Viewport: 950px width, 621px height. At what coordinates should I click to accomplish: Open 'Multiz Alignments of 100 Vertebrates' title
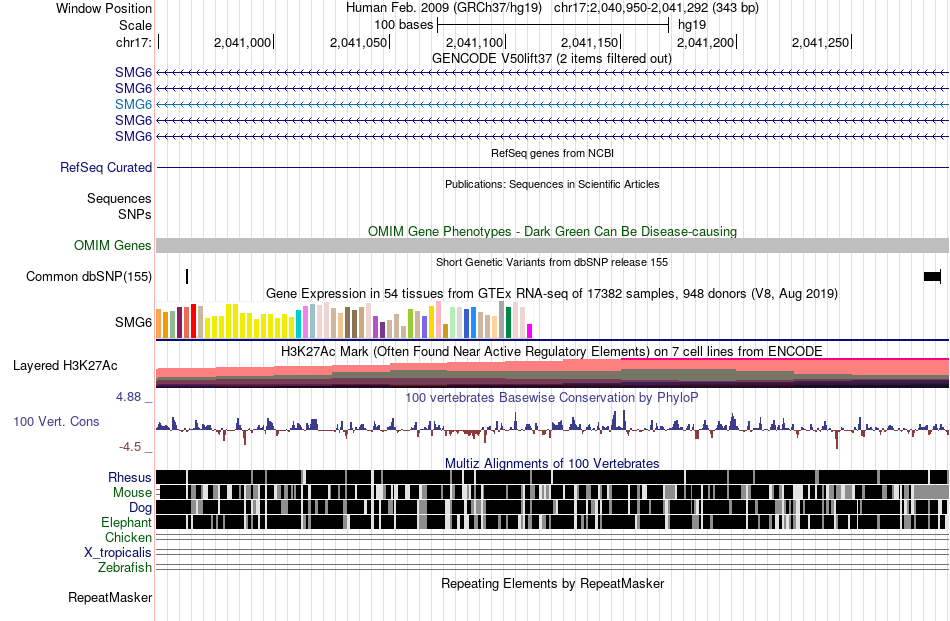(x=552, y=463)
